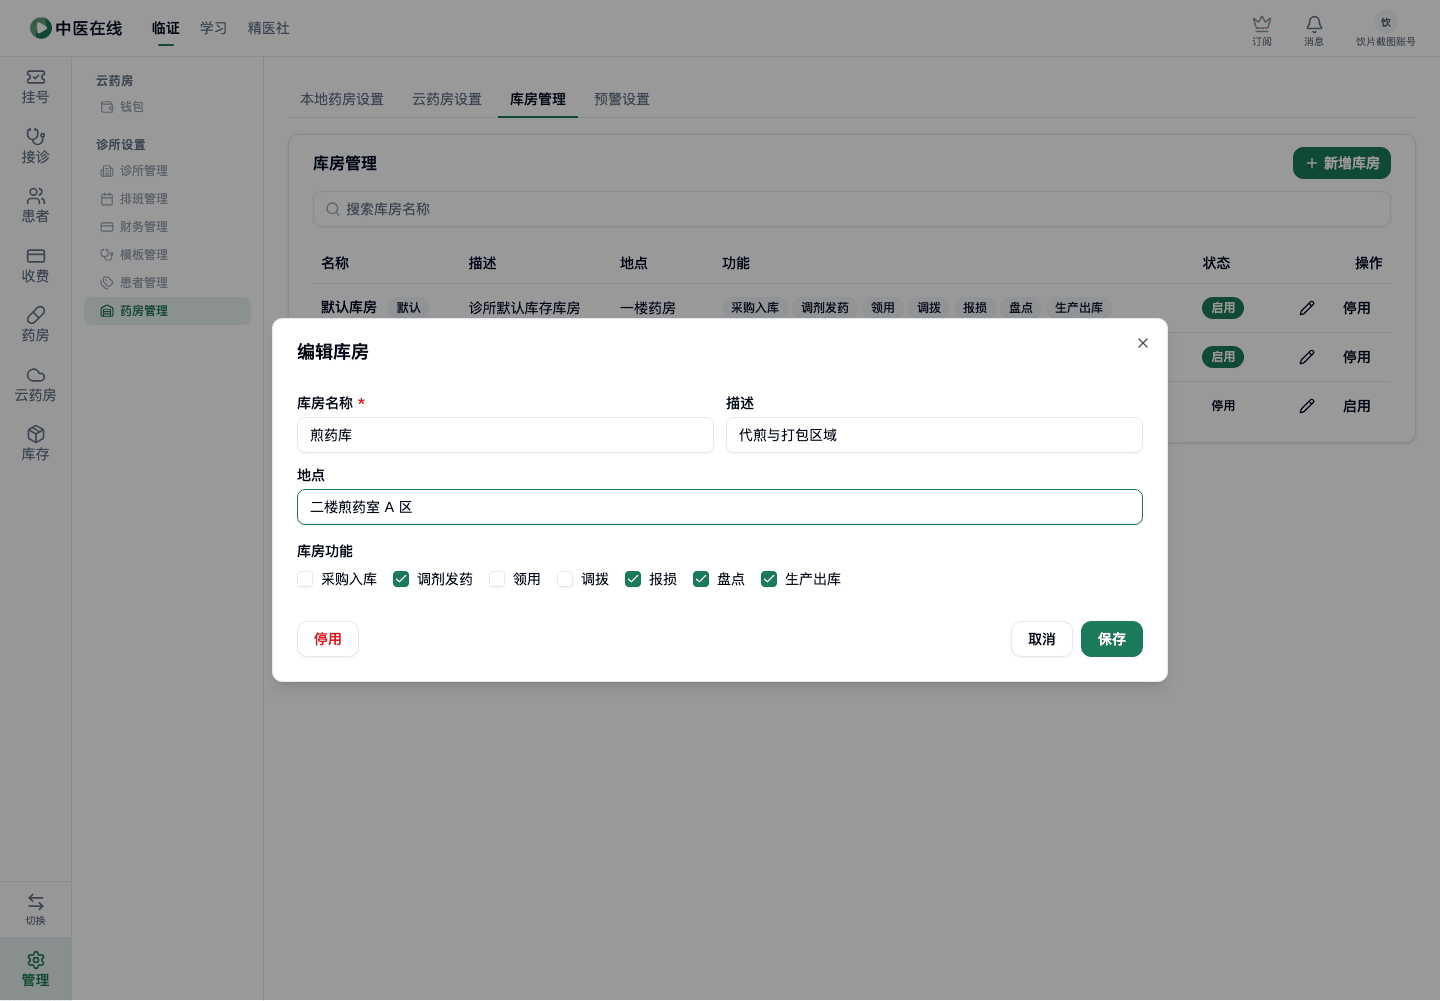Image resolution: width=1440 pixels, height=1001 pixels.
Task: Click 库房名称 field containing 煎药库
Action: click(505, 435)
